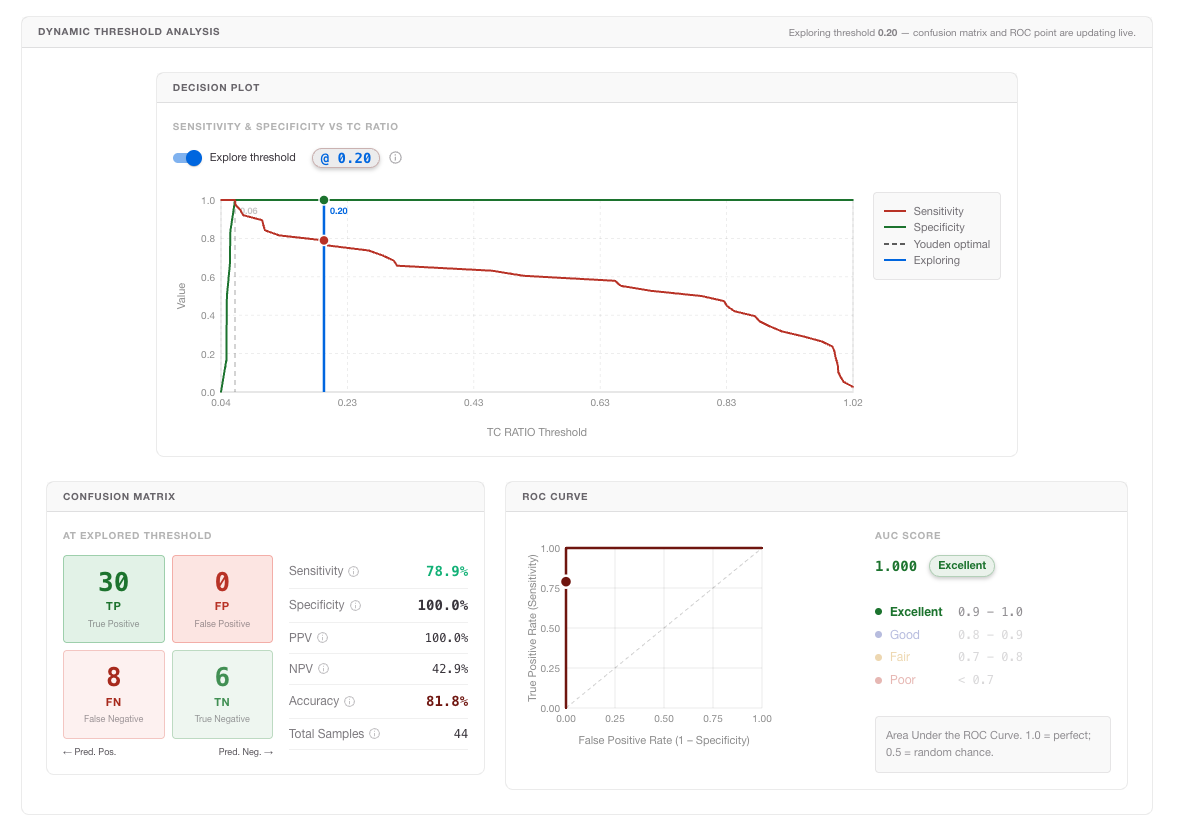Click the 0.20 label beside blue line
The image size is (1178, 836).
[x=339, y=211]
